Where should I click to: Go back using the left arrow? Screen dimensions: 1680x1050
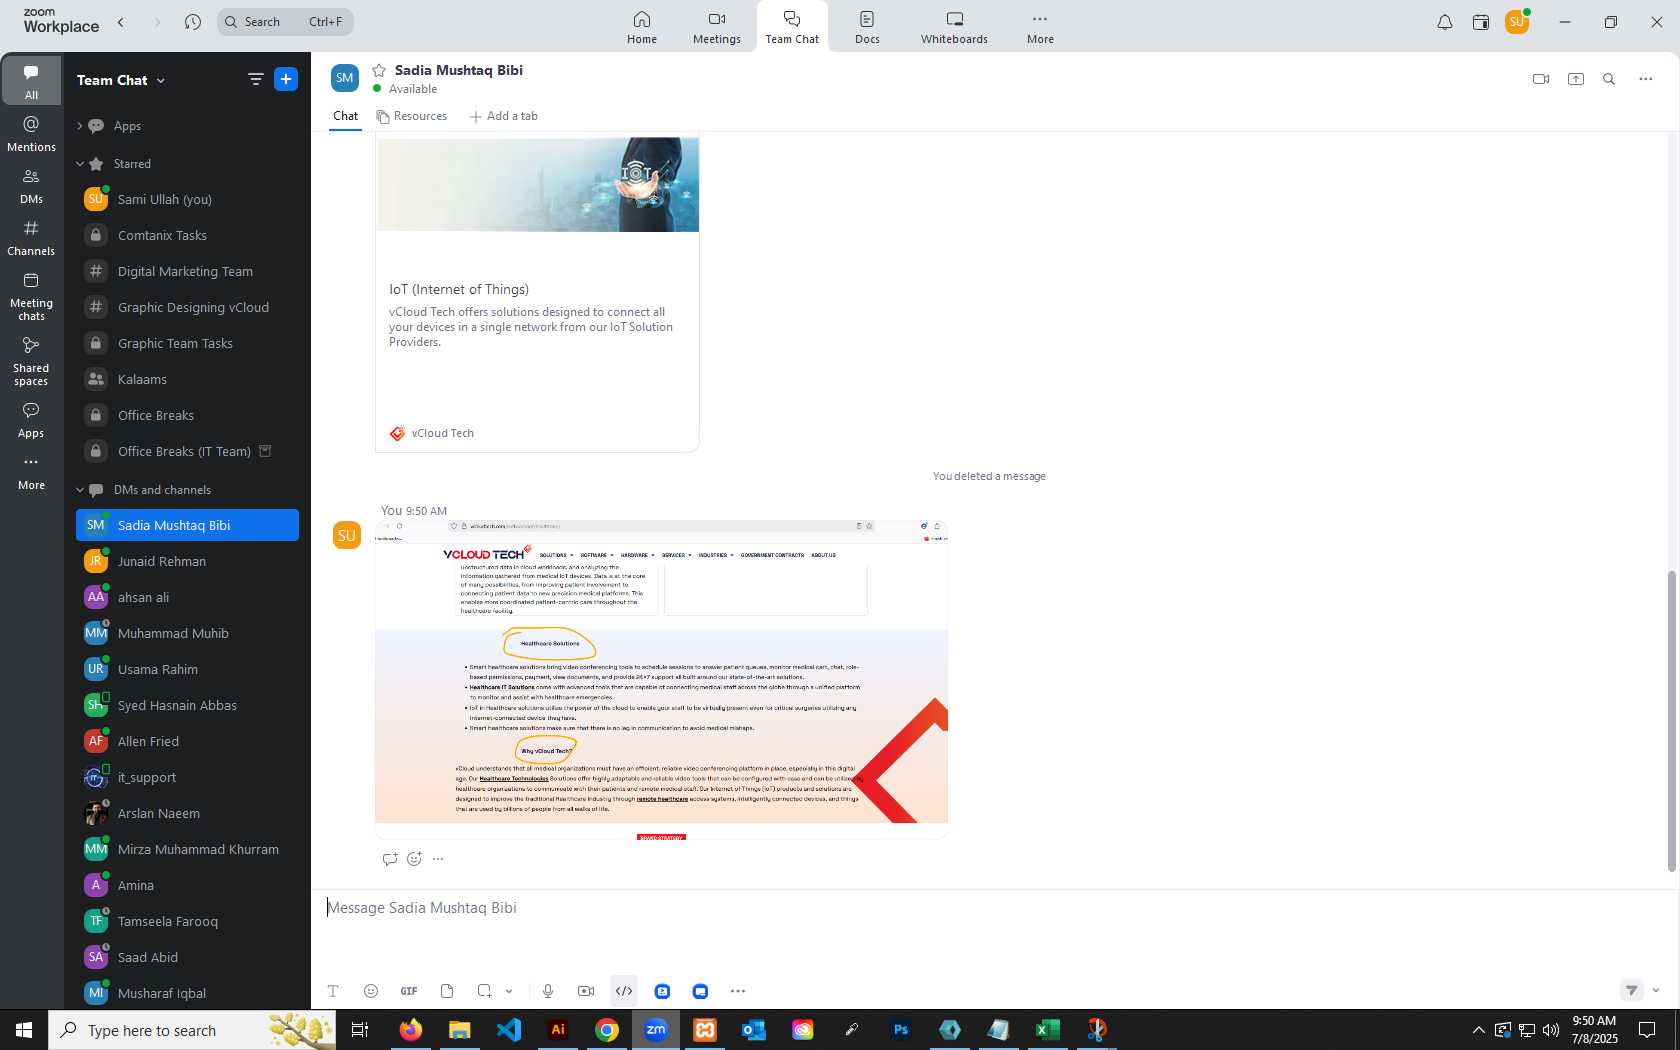click(121, 22)
